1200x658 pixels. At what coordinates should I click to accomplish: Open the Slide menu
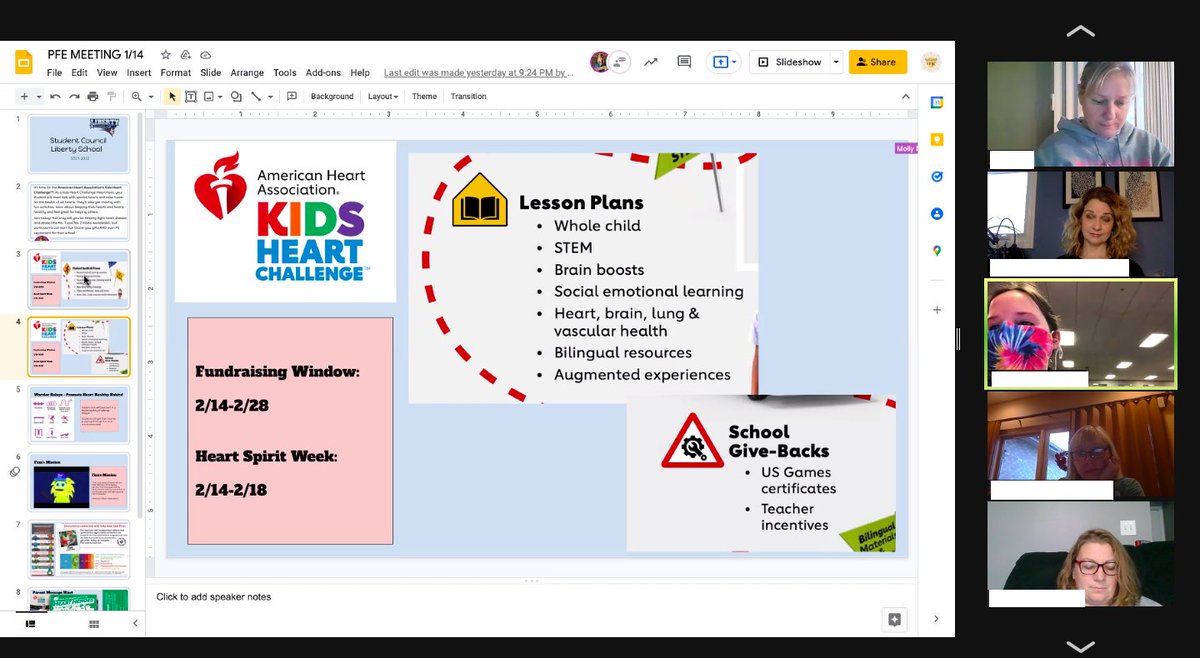coord(211,73)
